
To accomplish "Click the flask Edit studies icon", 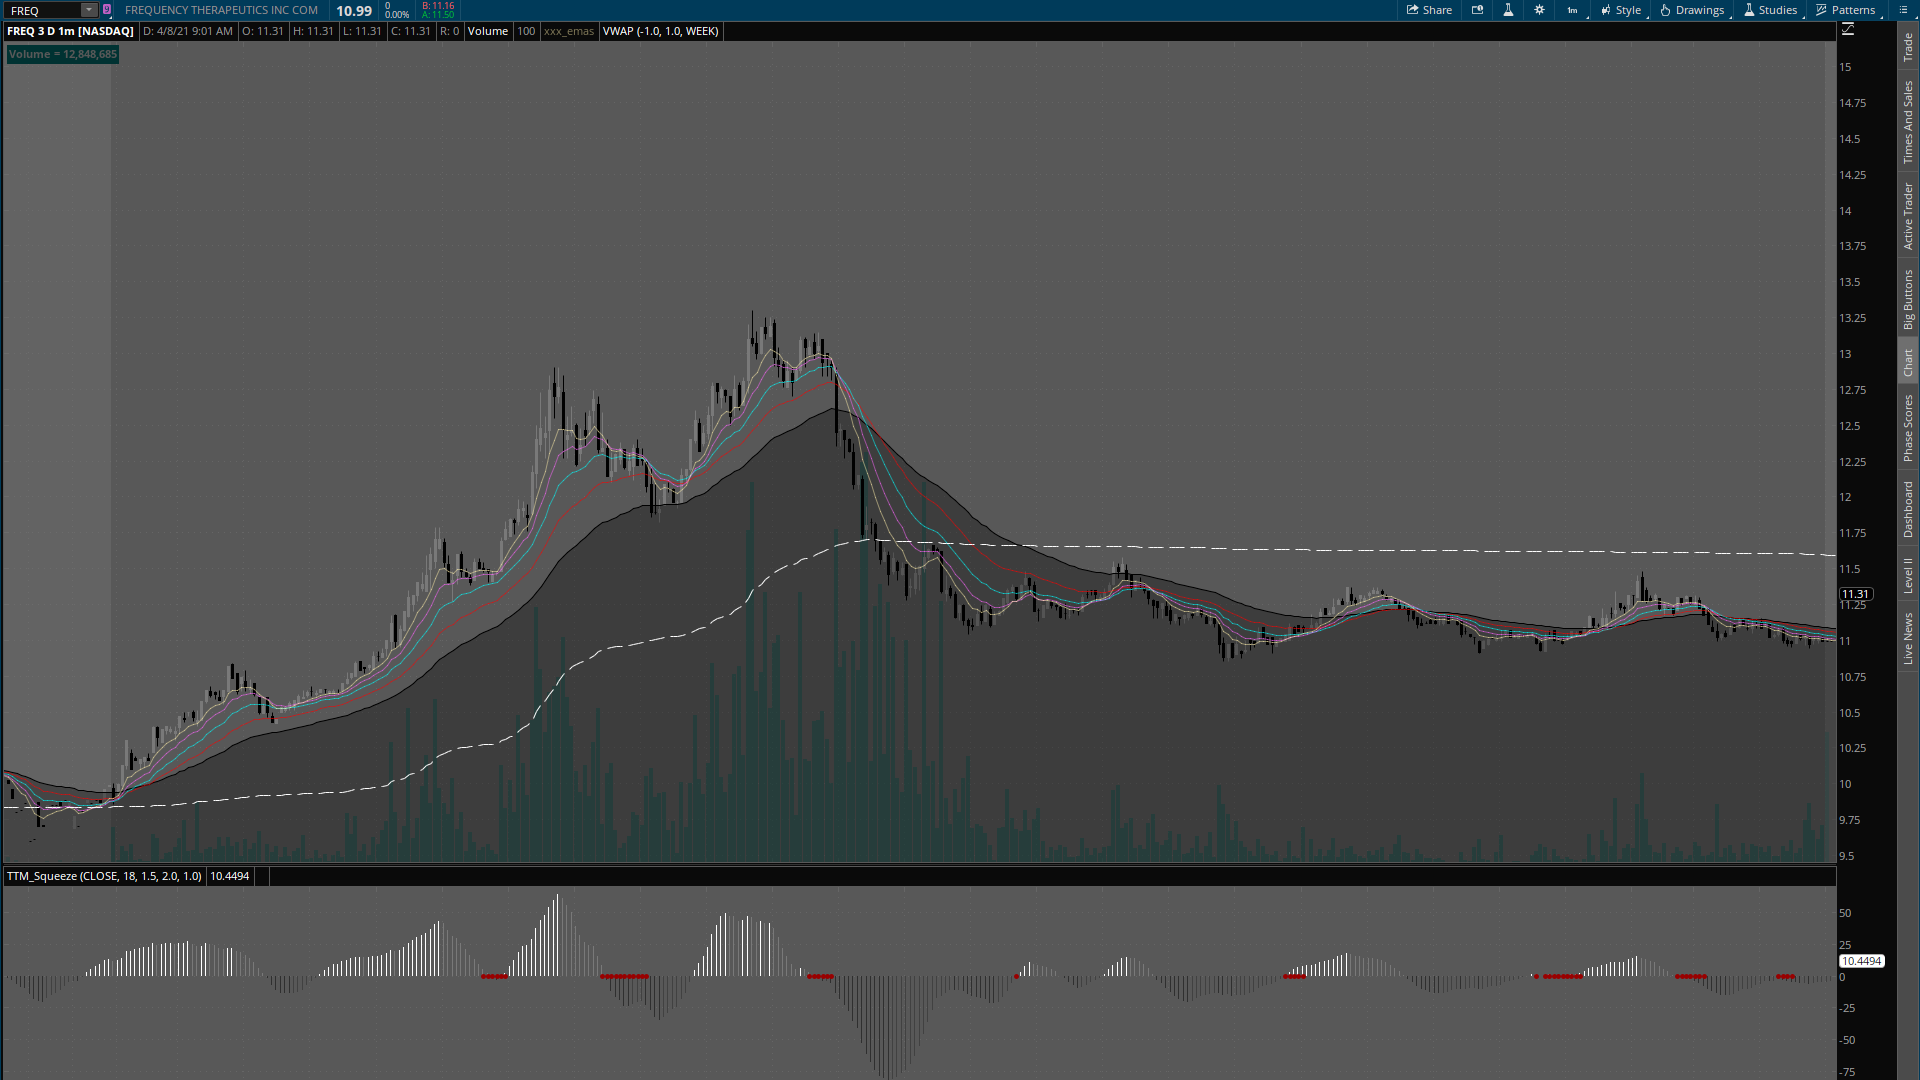I will tap(1508, 10).
